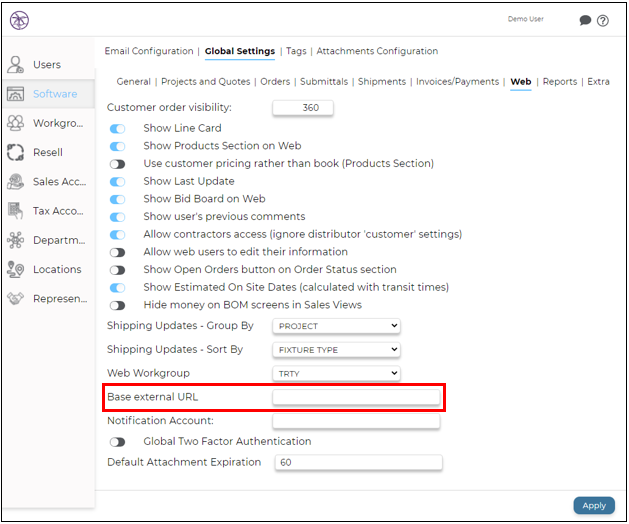Screen dimensions: 629x524
Task: Open Reports sub-tab
Action: pos(560,81)
